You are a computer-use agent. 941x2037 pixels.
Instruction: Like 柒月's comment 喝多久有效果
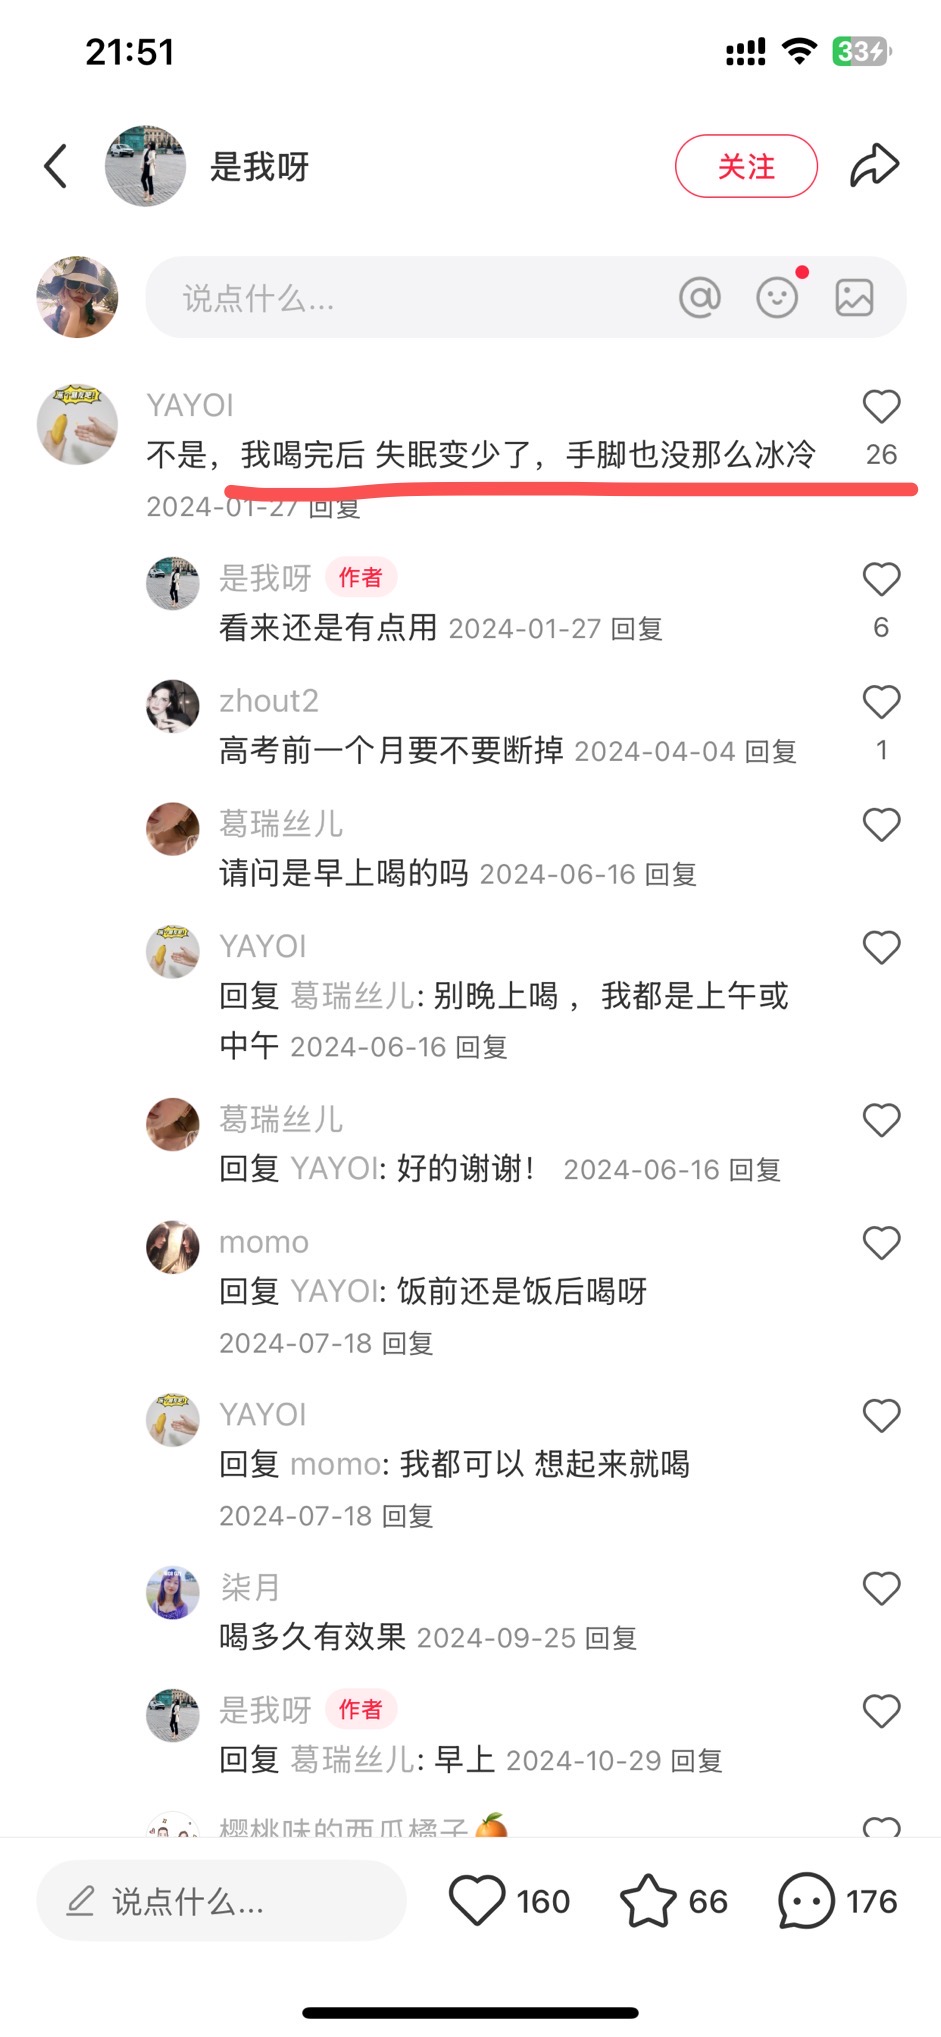point(881,1588)
